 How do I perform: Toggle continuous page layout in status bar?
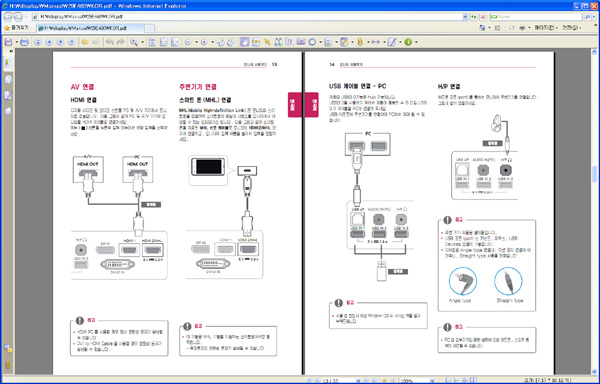[x=457, y=381]
